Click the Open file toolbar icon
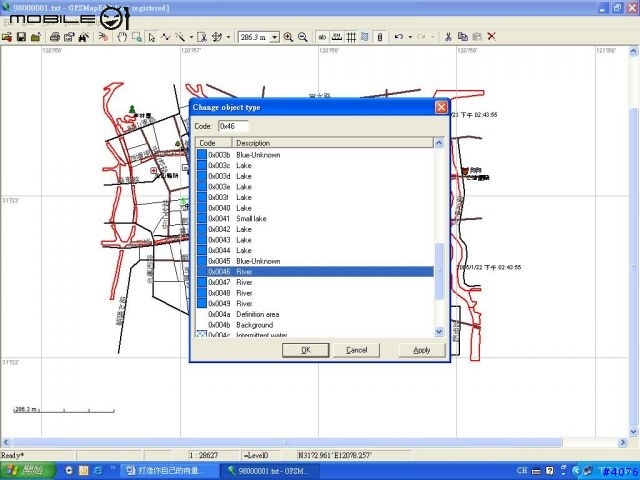This screenshot has height=480, width=640. click(x=7, y=37)
